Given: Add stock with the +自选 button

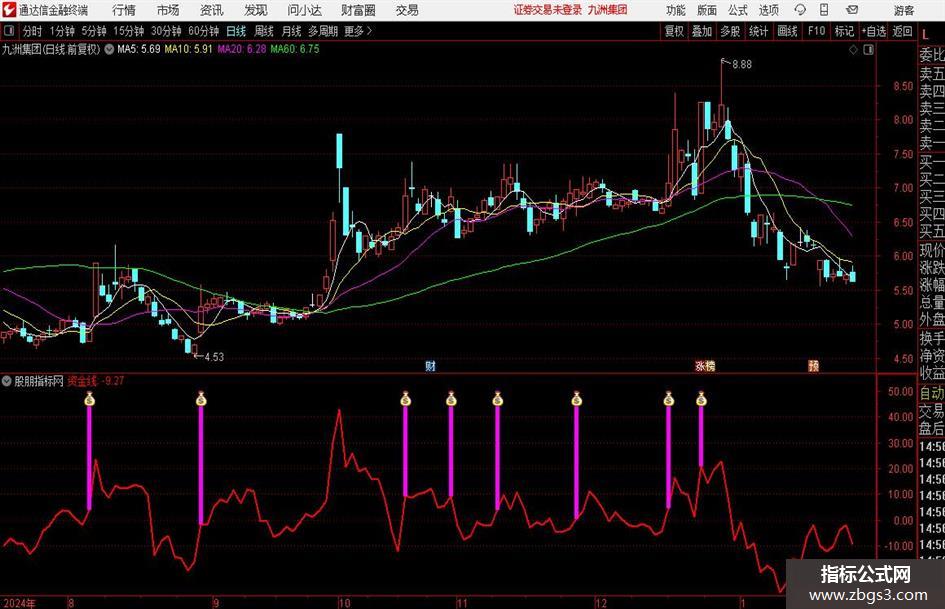Looking at the screenshot, I should 873,31.
